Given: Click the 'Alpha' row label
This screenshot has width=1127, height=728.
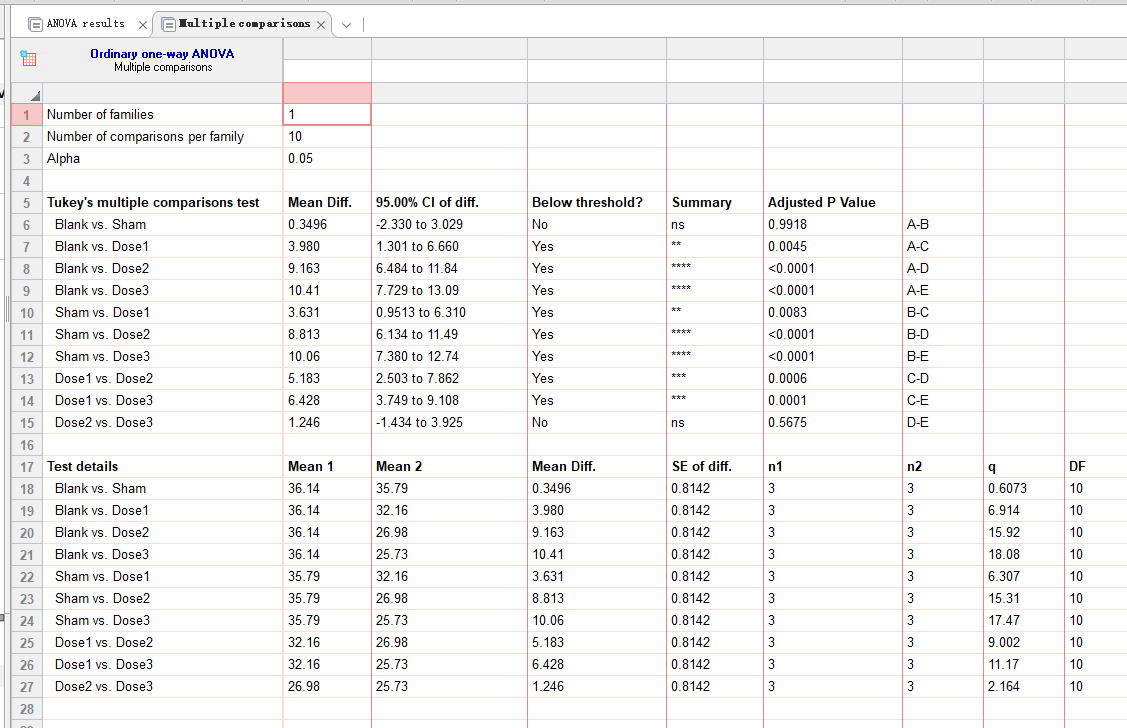Looking at the screenshot, I should point(63,159).
